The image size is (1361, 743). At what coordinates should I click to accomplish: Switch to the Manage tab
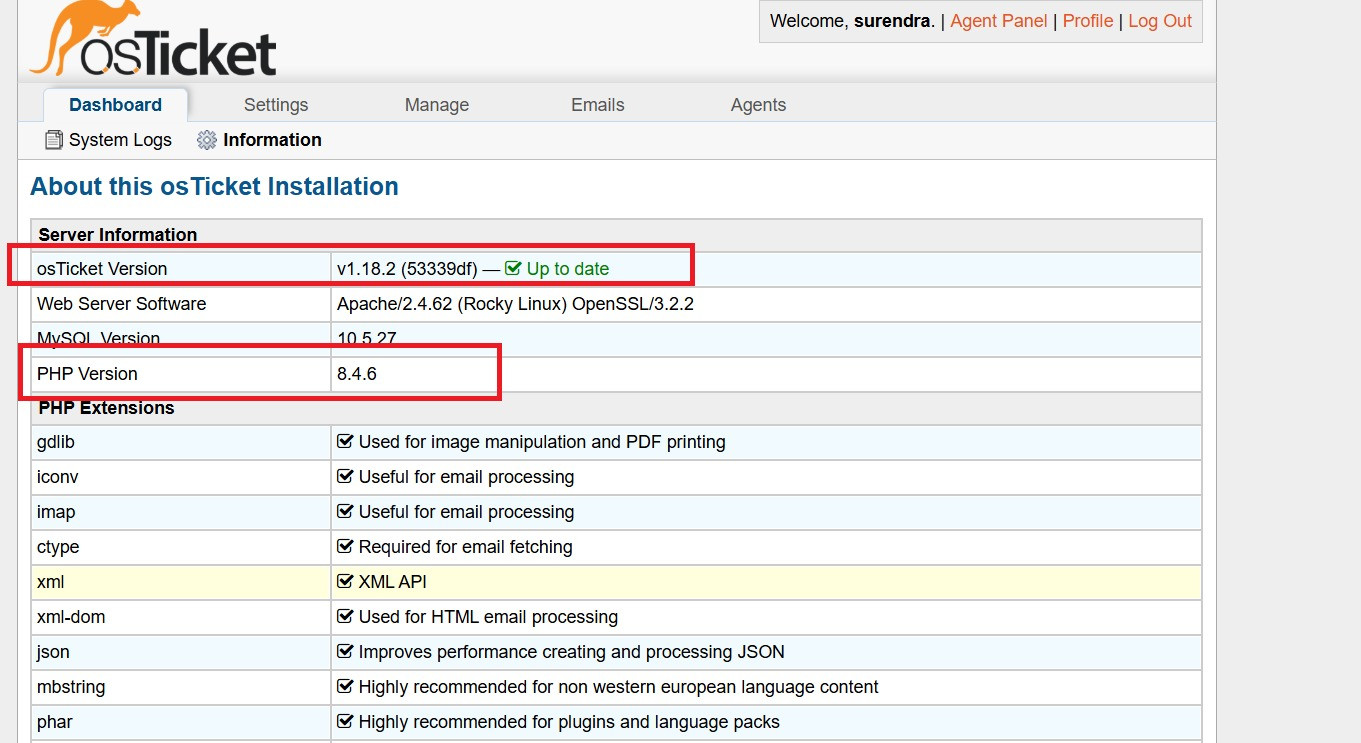pos(436,105)
